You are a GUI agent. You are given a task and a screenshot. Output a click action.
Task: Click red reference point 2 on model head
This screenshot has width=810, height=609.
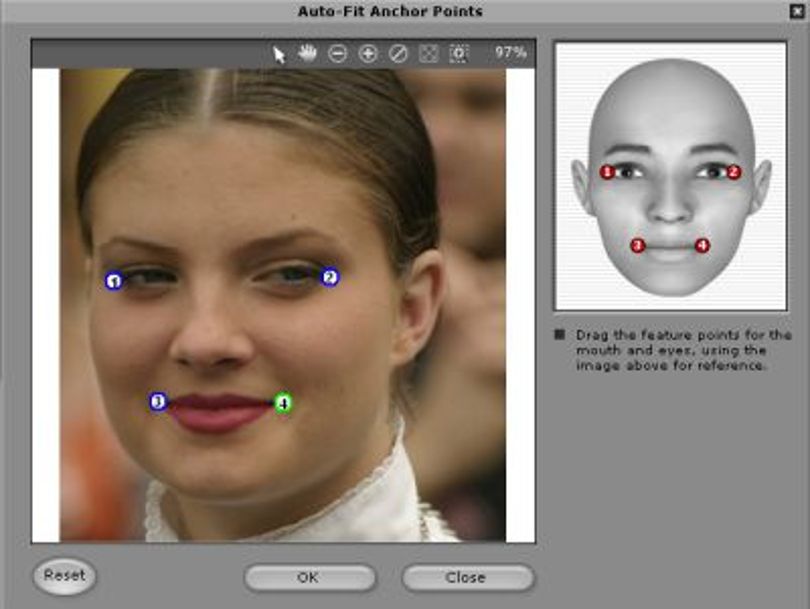click(734, 172)
